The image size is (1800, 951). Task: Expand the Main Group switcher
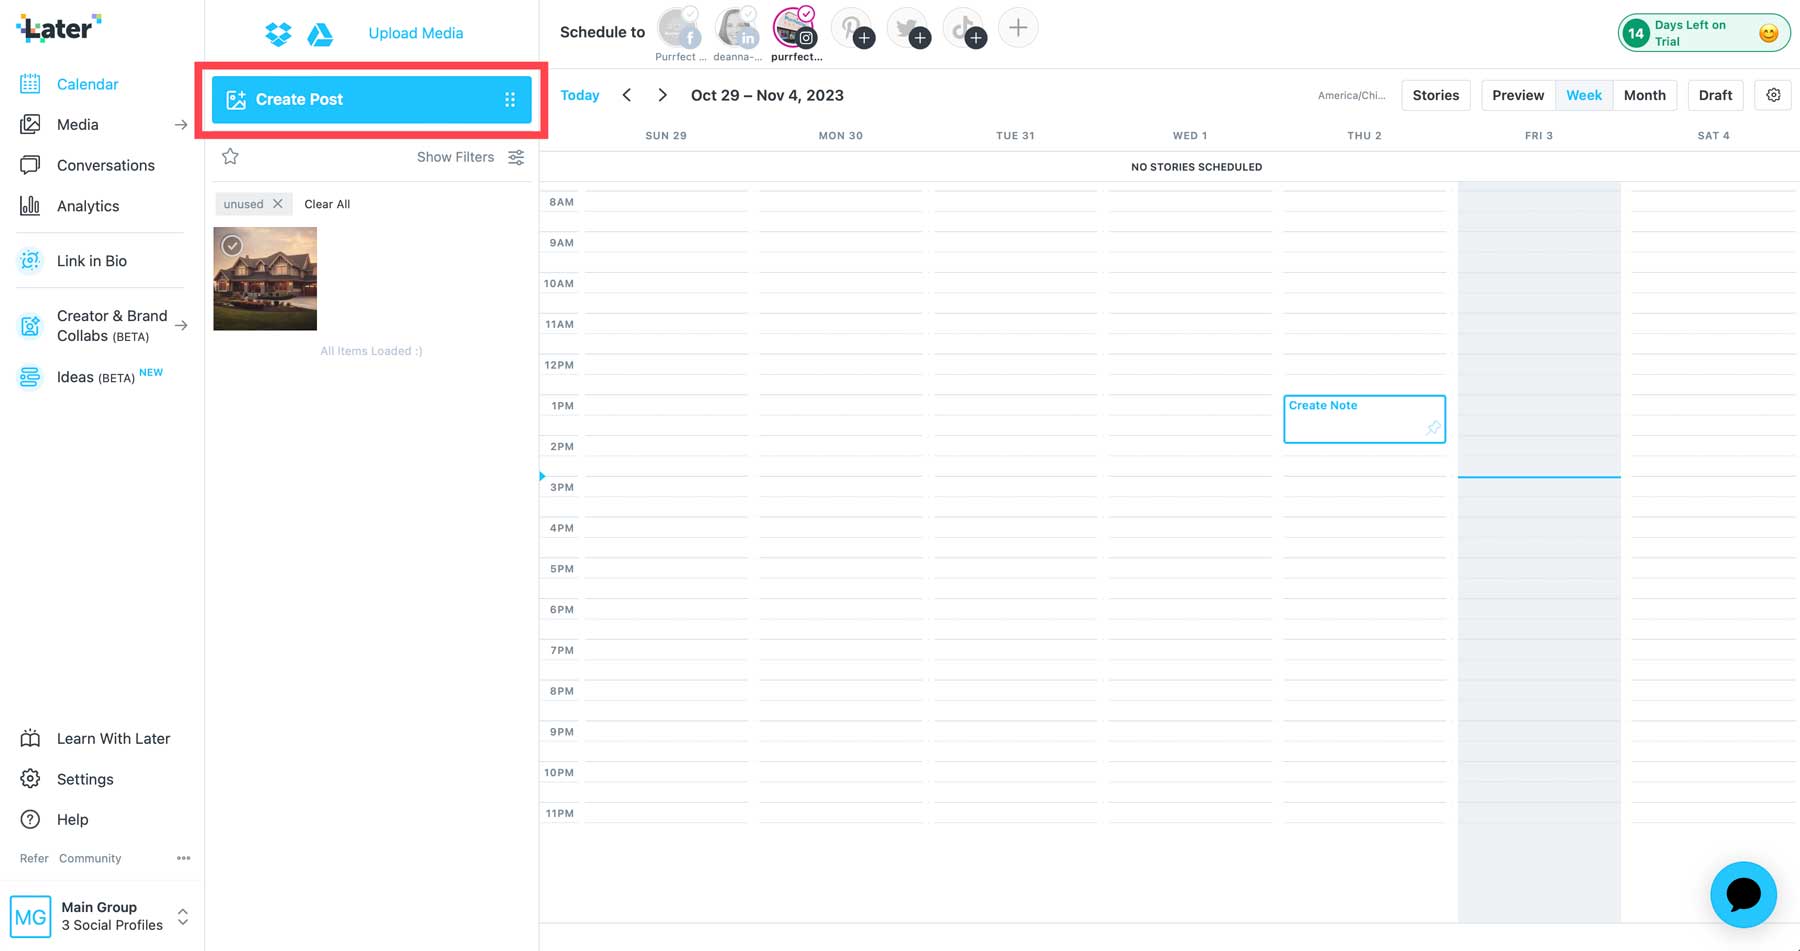183,916
